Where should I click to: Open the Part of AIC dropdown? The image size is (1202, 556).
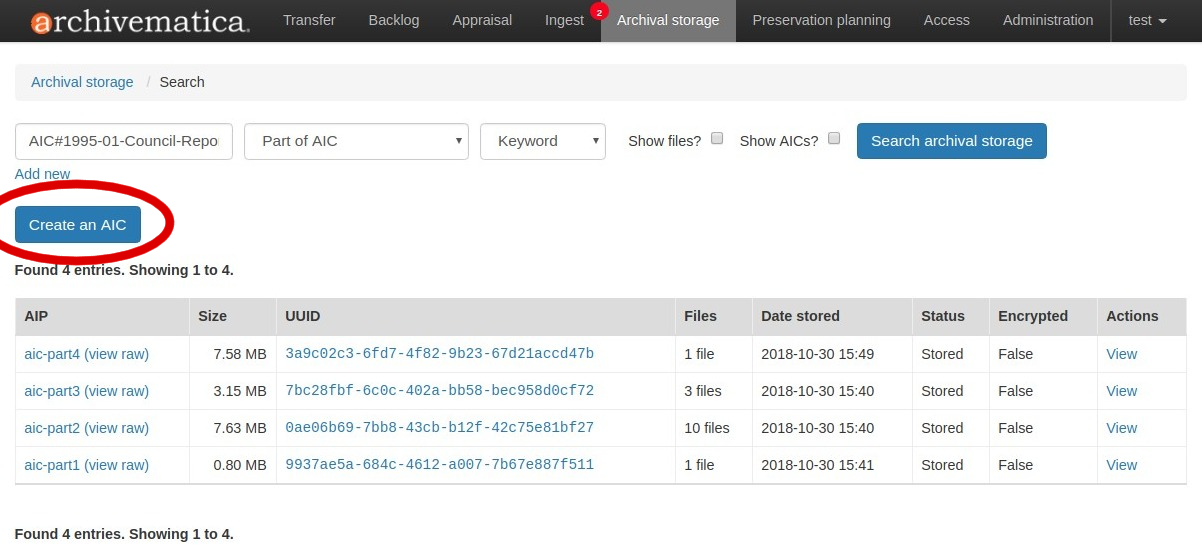pyautogui.click(x=357, y=141)
